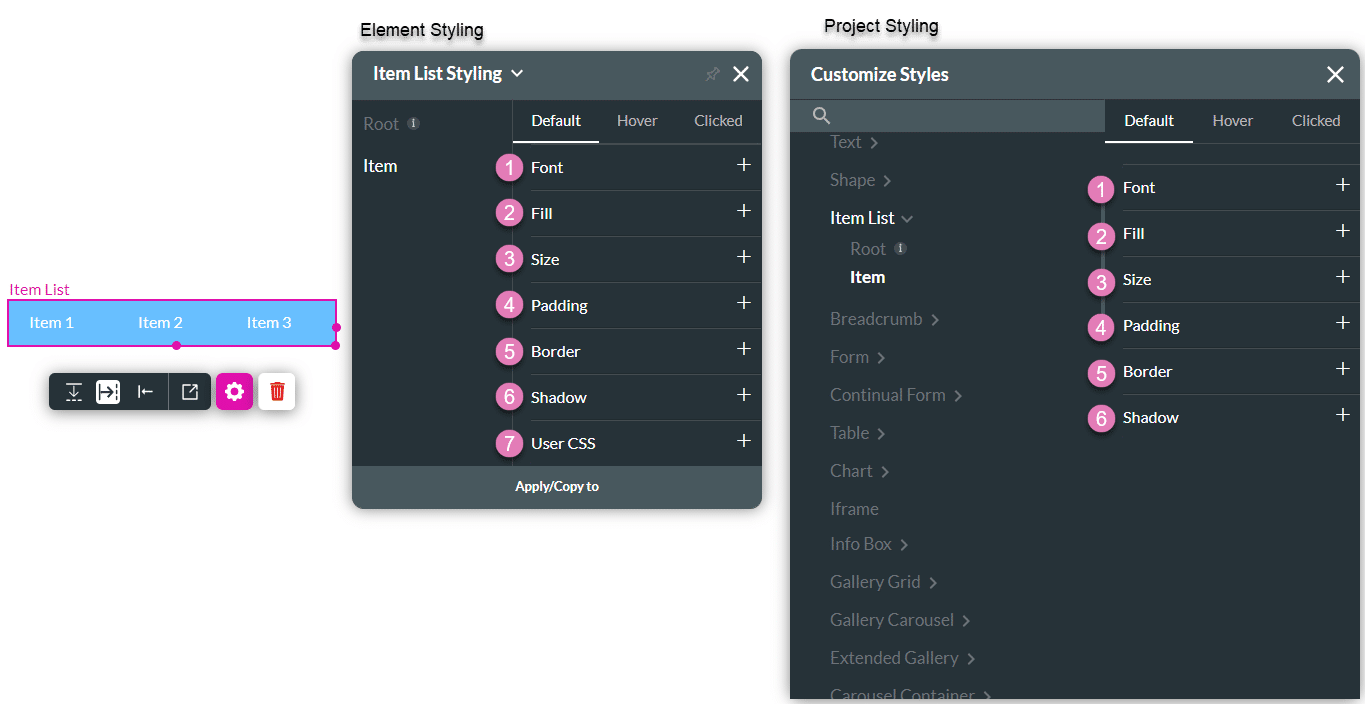Viewport: 1365px width, 704px height.
Task: Collapse the Item List group in Customize Styles
Action: (x=906, y=217)
